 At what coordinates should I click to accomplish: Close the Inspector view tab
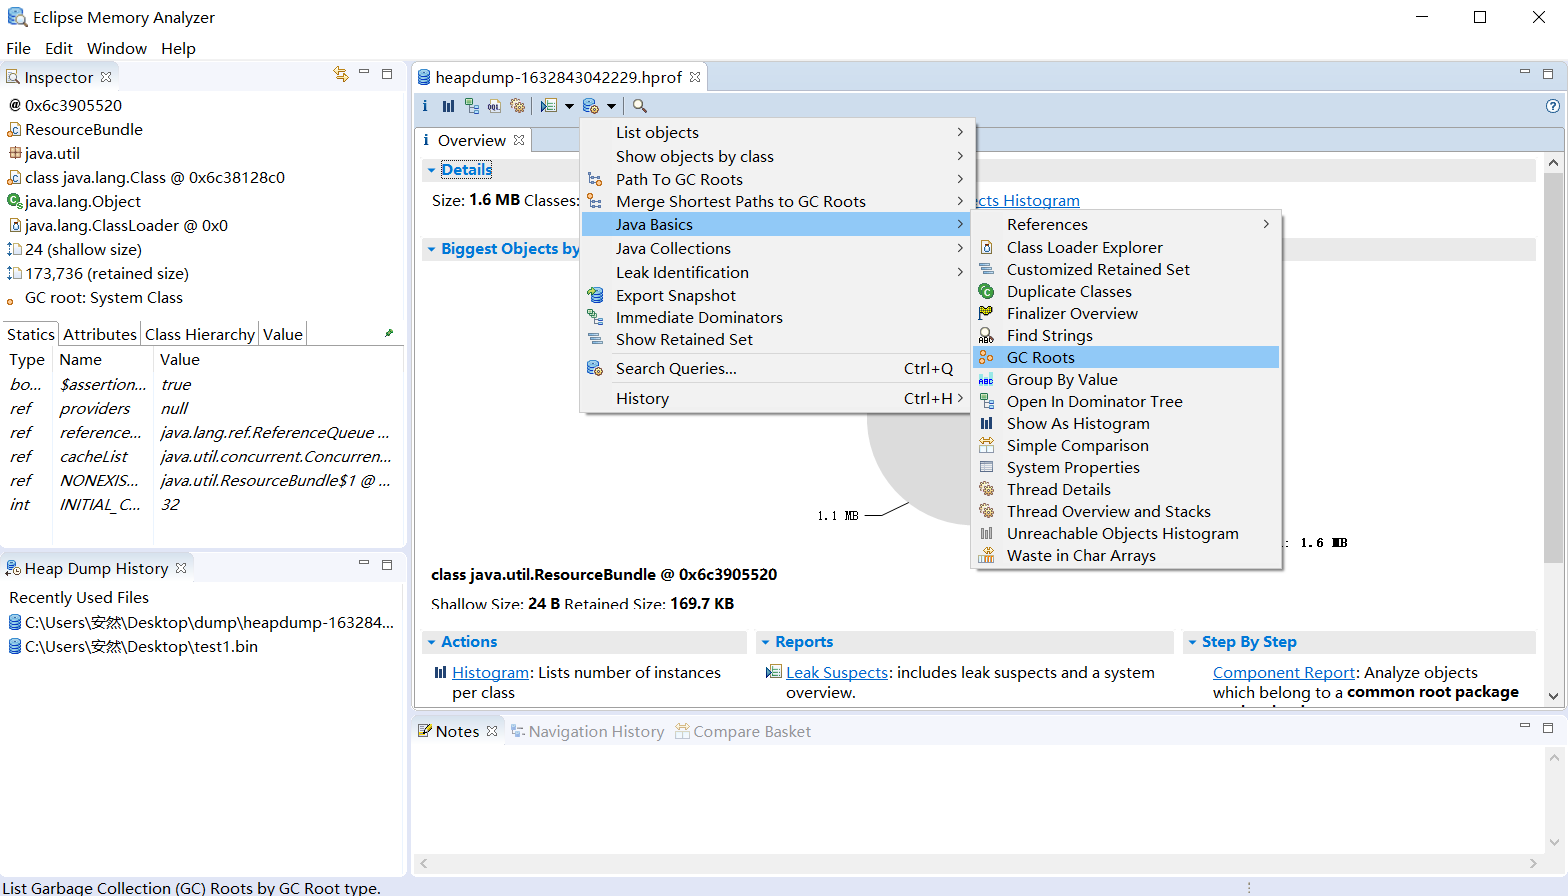(106, 77)
